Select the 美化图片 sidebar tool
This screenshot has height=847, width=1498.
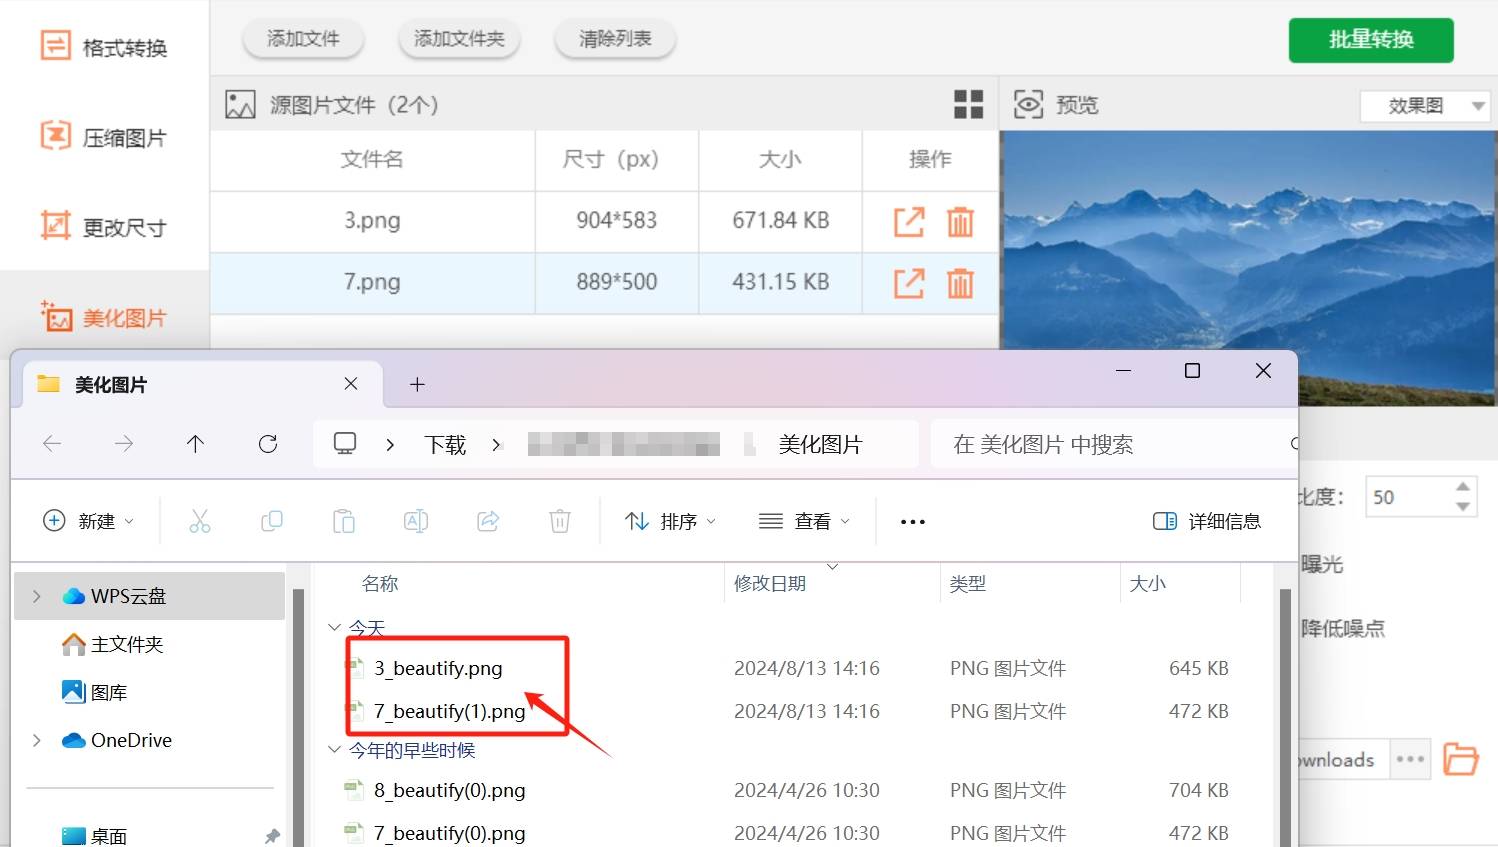coord(104,316)
